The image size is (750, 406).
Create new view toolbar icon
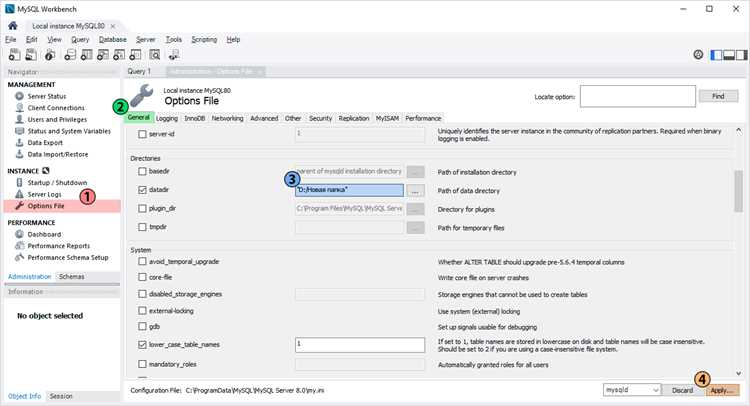pyautogui.click(x=103, y=55)
